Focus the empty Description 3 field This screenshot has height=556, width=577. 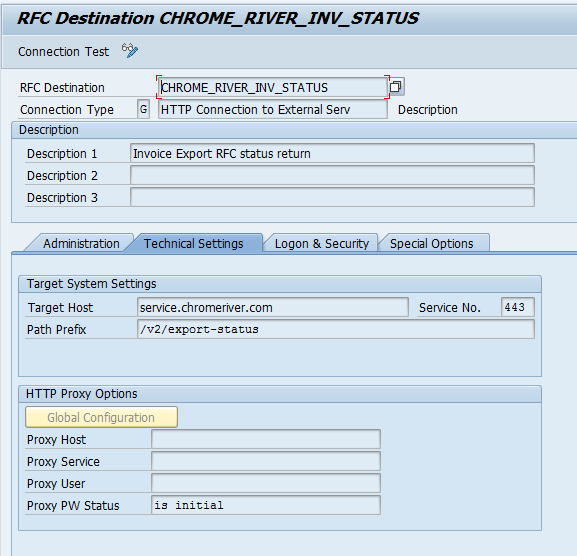[x=332, y=198]
